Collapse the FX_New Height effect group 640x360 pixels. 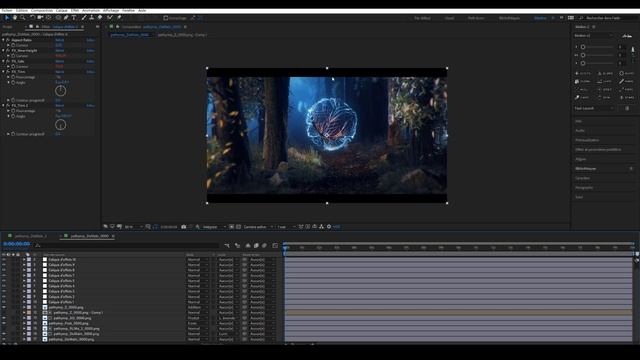[4, 51]
